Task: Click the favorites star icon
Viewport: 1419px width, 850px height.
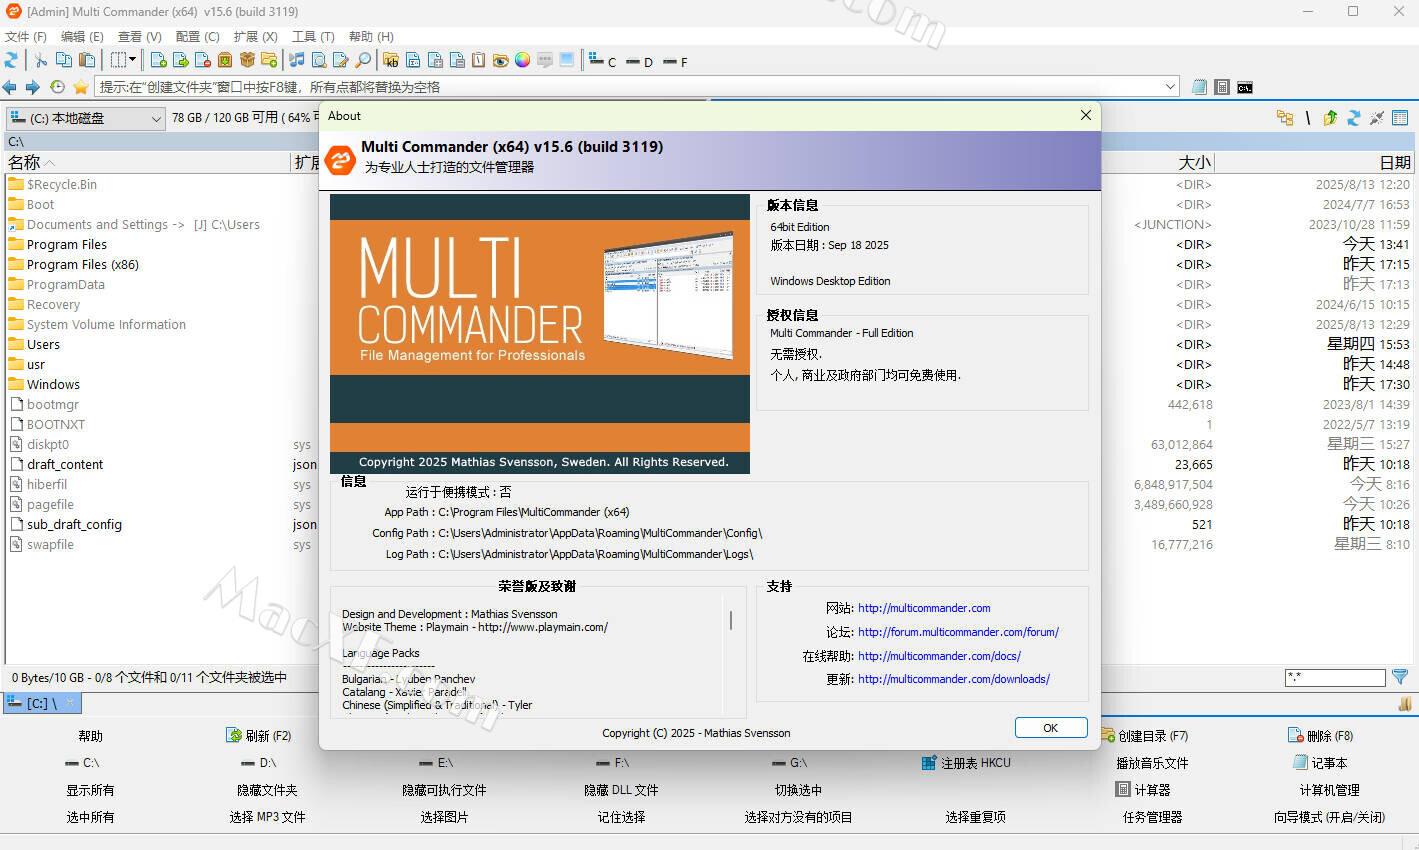Action: [x=81, y=87]
